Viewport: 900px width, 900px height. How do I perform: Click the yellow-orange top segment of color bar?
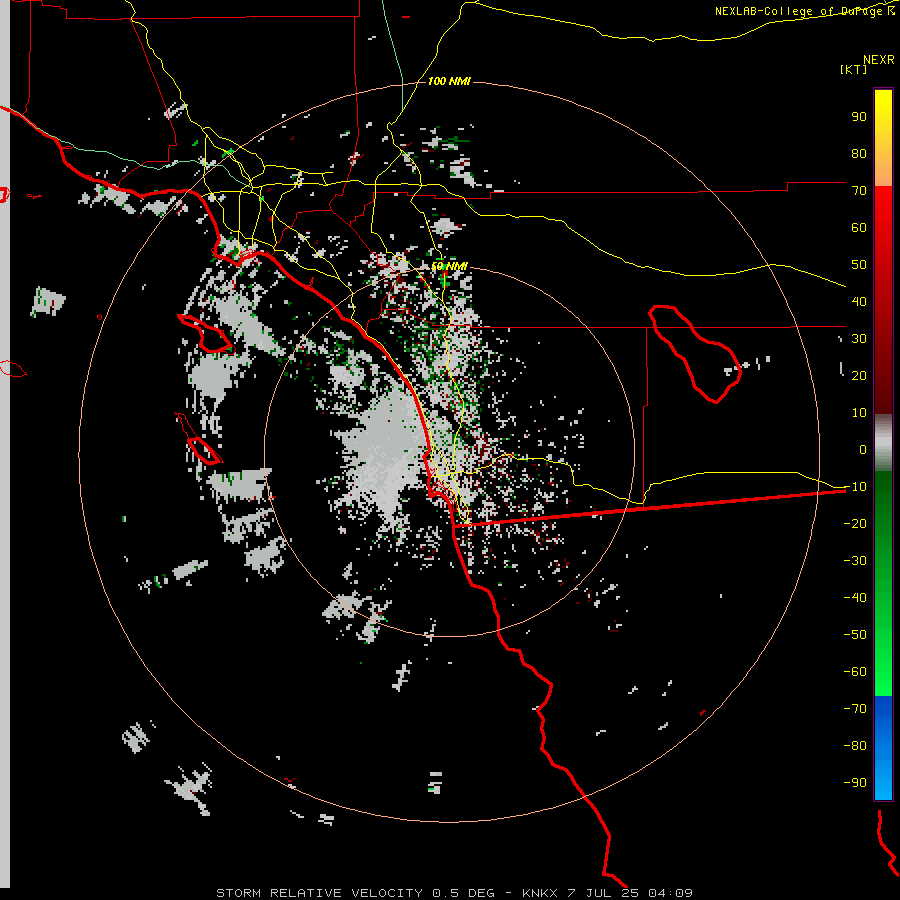pyautogui.click(x=883, y=138)
